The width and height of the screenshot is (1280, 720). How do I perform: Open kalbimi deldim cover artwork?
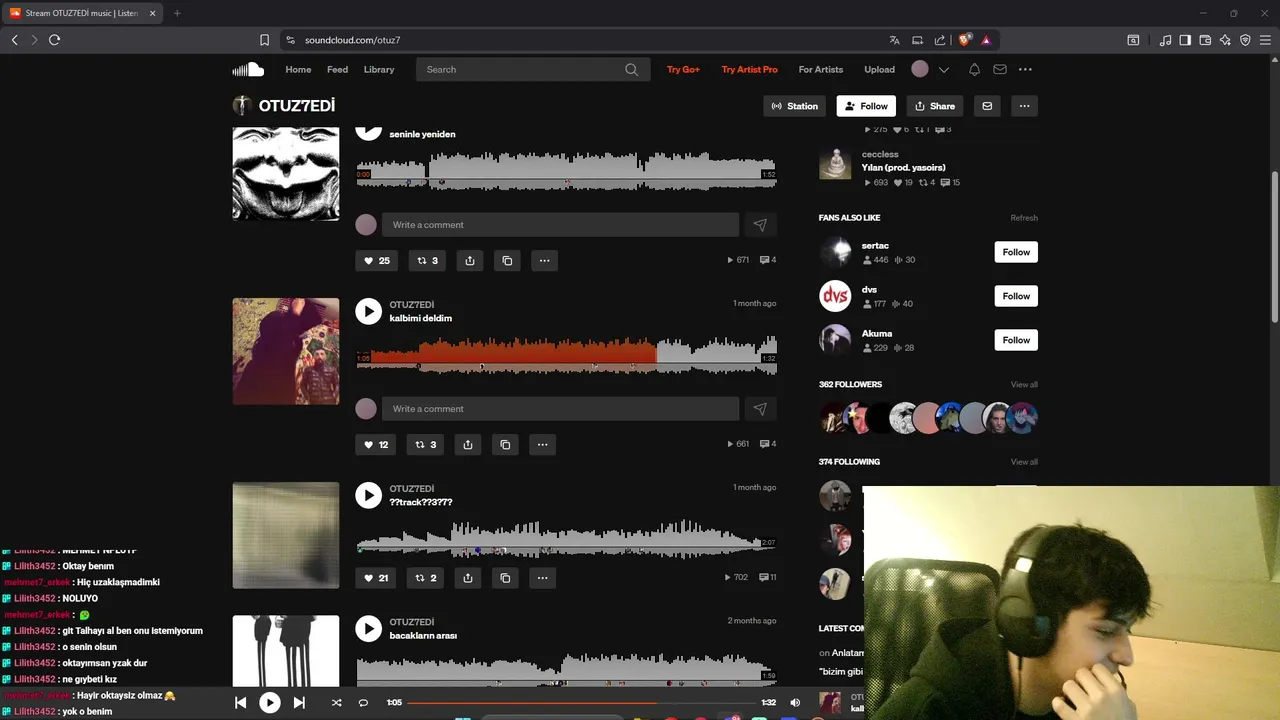286,351
